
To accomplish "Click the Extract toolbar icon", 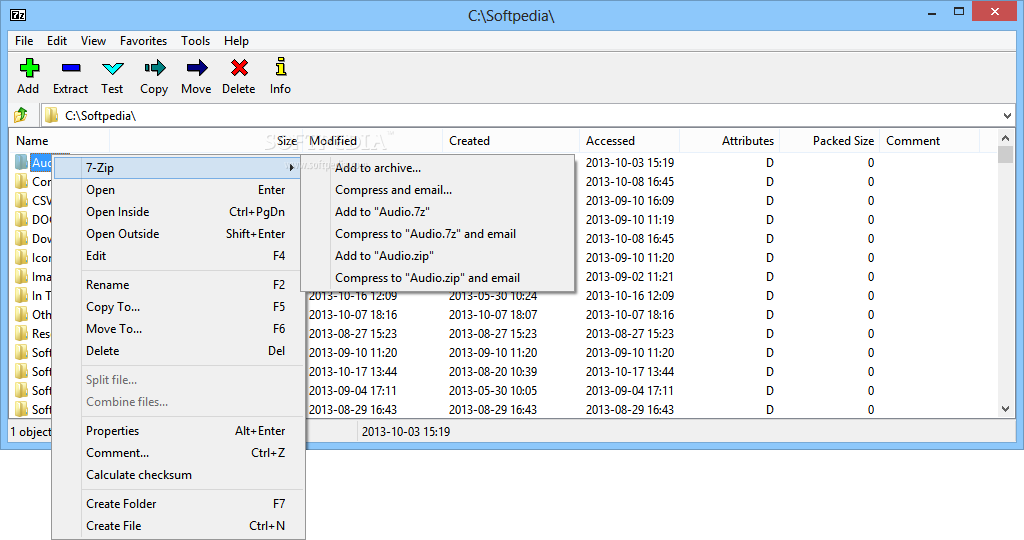I will (x=71, y=68).
